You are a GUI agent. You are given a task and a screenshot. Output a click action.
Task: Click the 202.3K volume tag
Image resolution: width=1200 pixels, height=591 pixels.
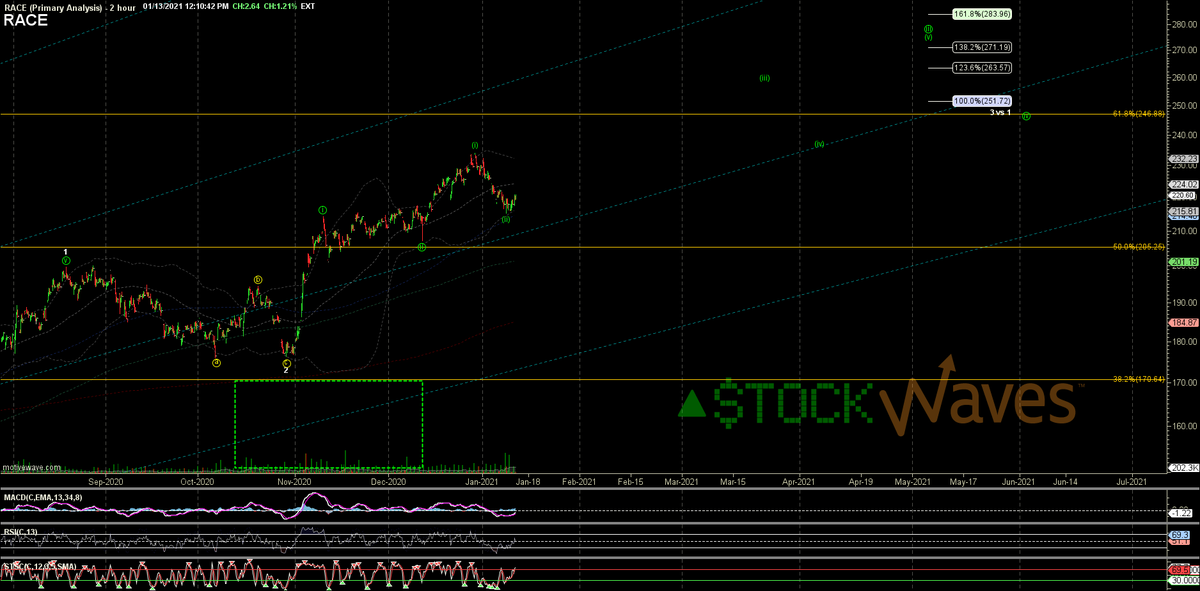1182,468
